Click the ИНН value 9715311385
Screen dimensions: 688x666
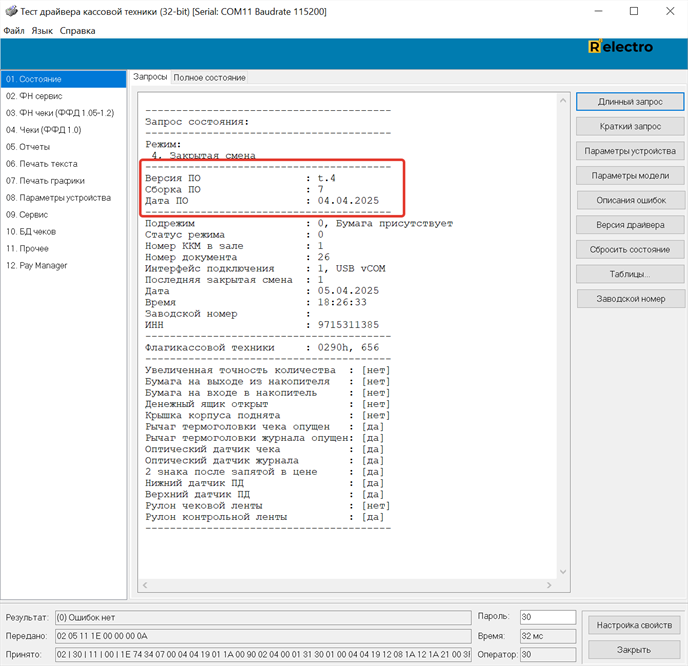[348, 325]
